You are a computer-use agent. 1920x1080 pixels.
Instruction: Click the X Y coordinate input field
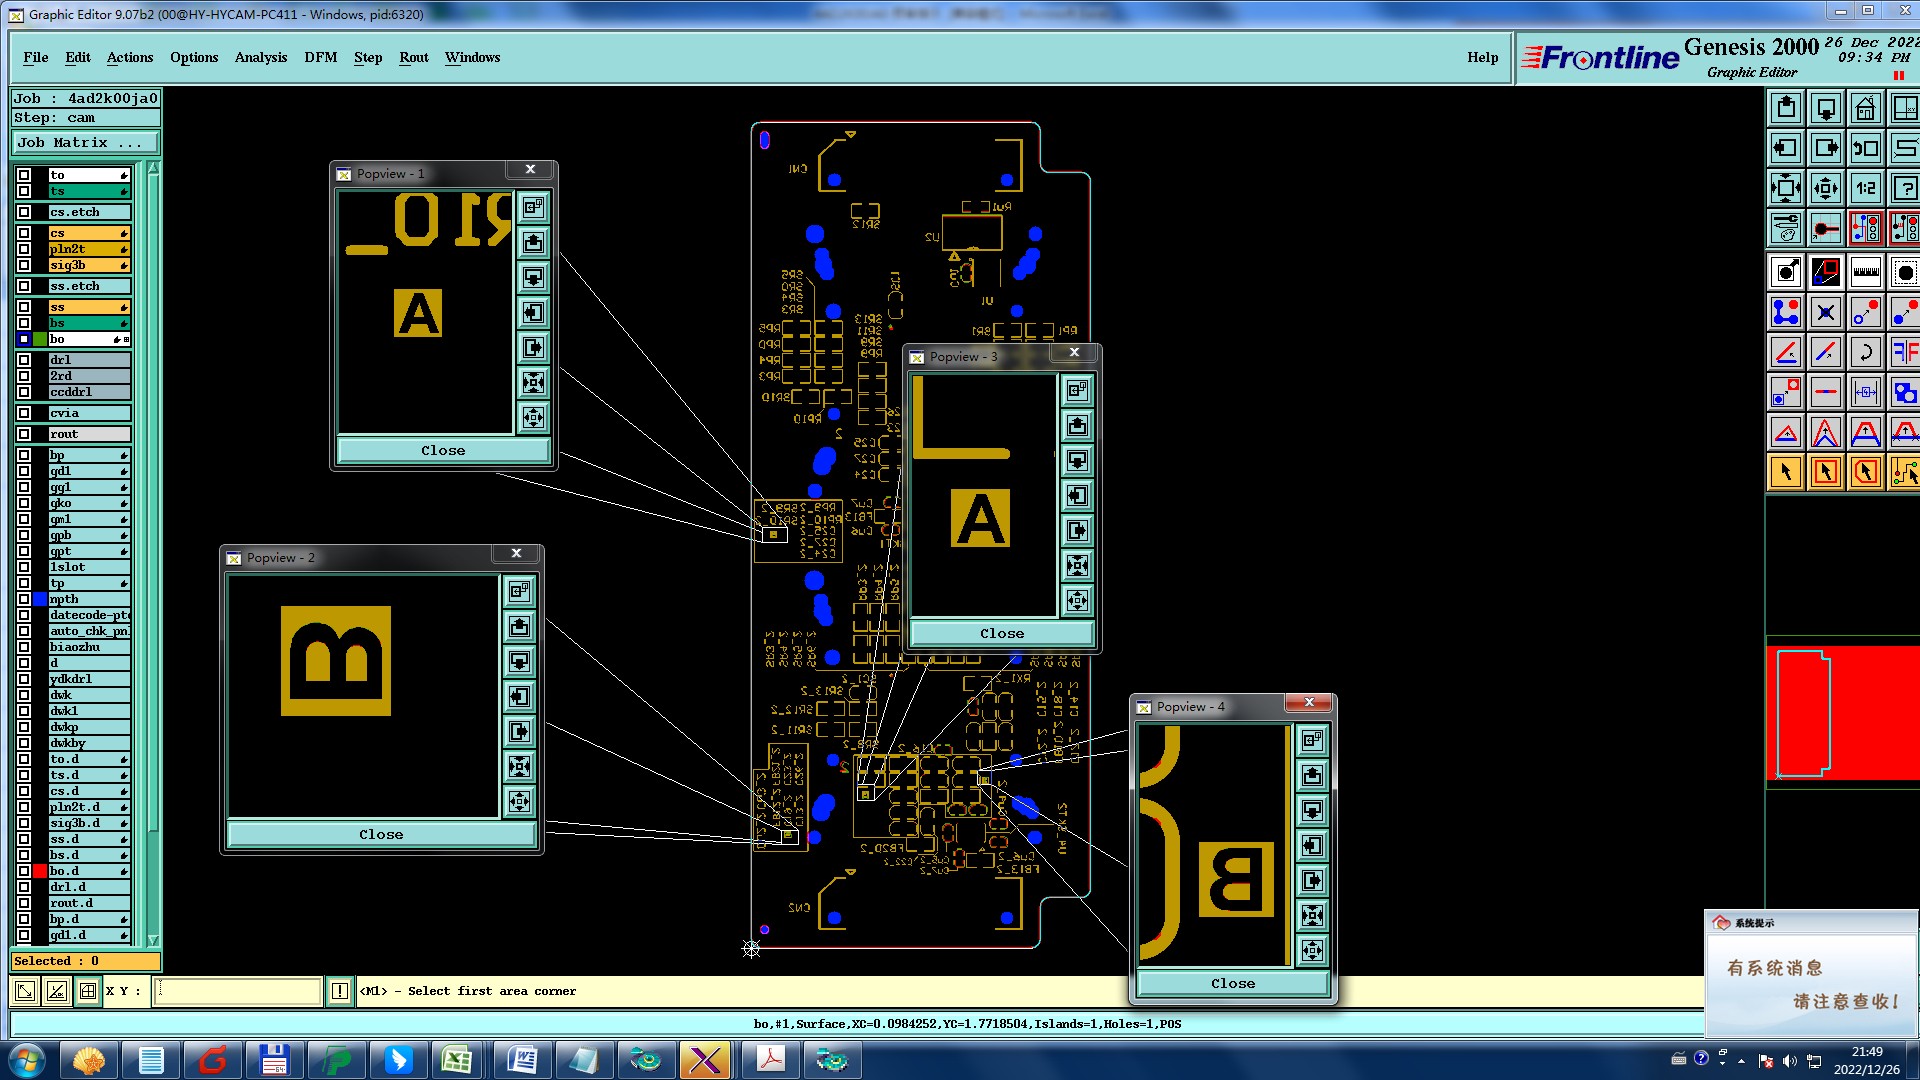(x=237, y=991)
